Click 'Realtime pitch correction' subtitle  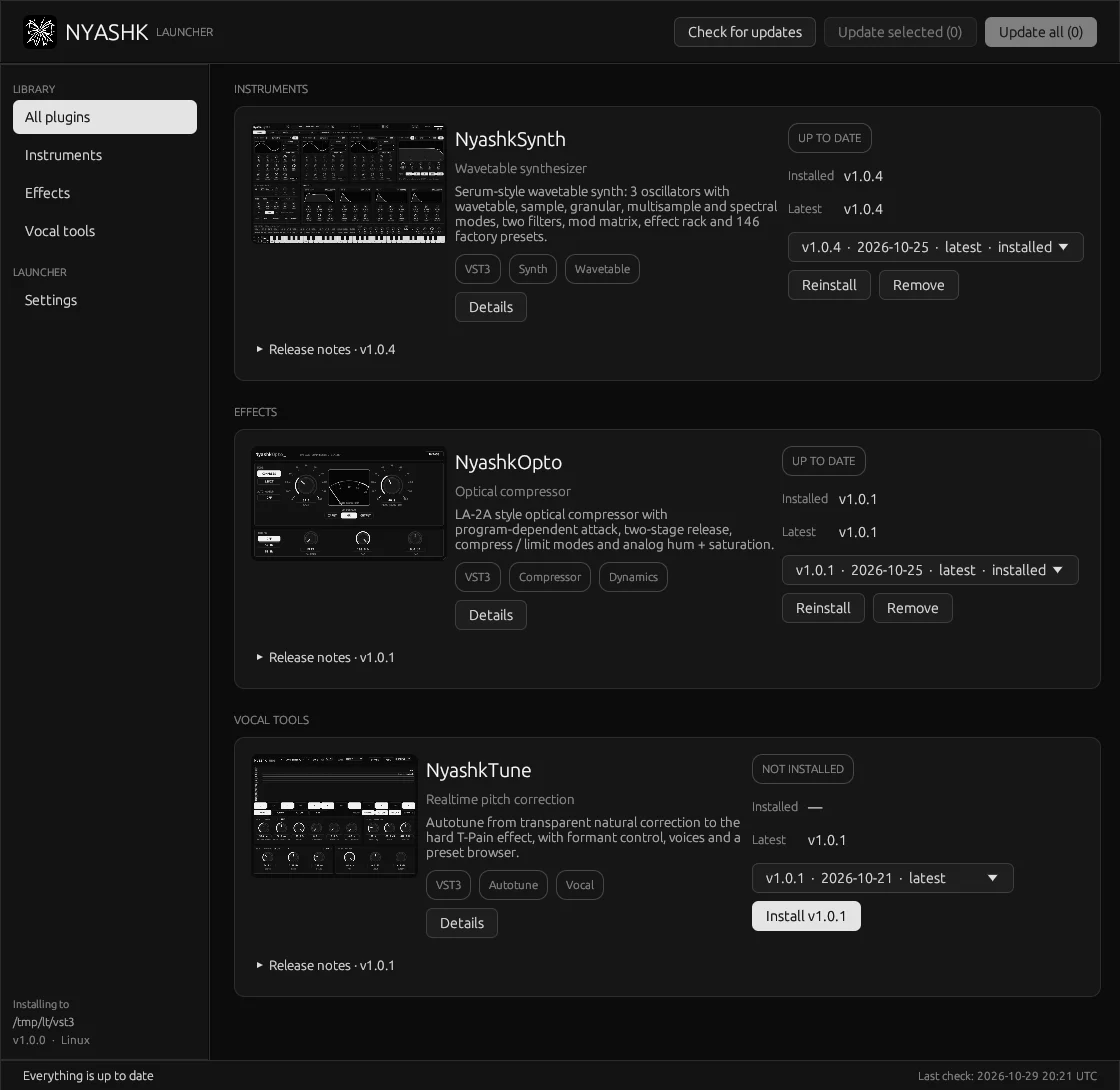click(x=500, y=799)
